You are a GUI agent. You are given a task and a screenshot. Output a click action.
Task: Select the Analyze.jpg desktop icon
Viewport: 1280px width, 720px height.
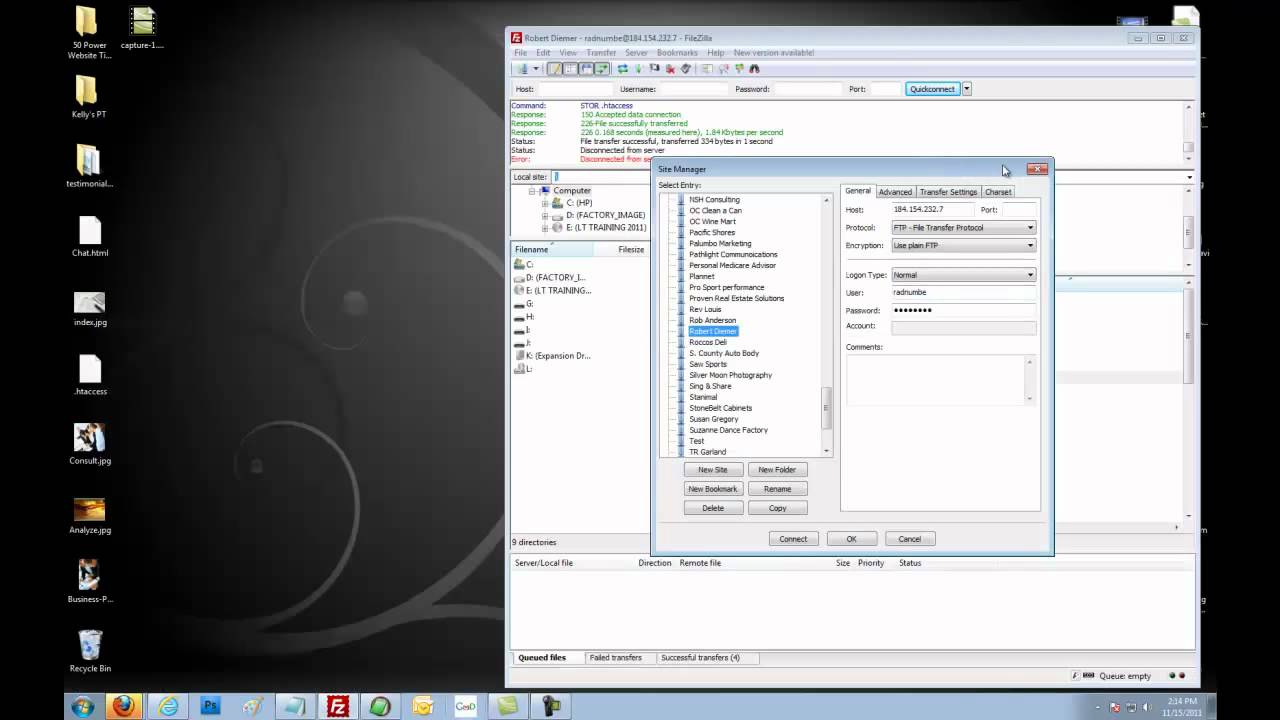pos(90,514)
